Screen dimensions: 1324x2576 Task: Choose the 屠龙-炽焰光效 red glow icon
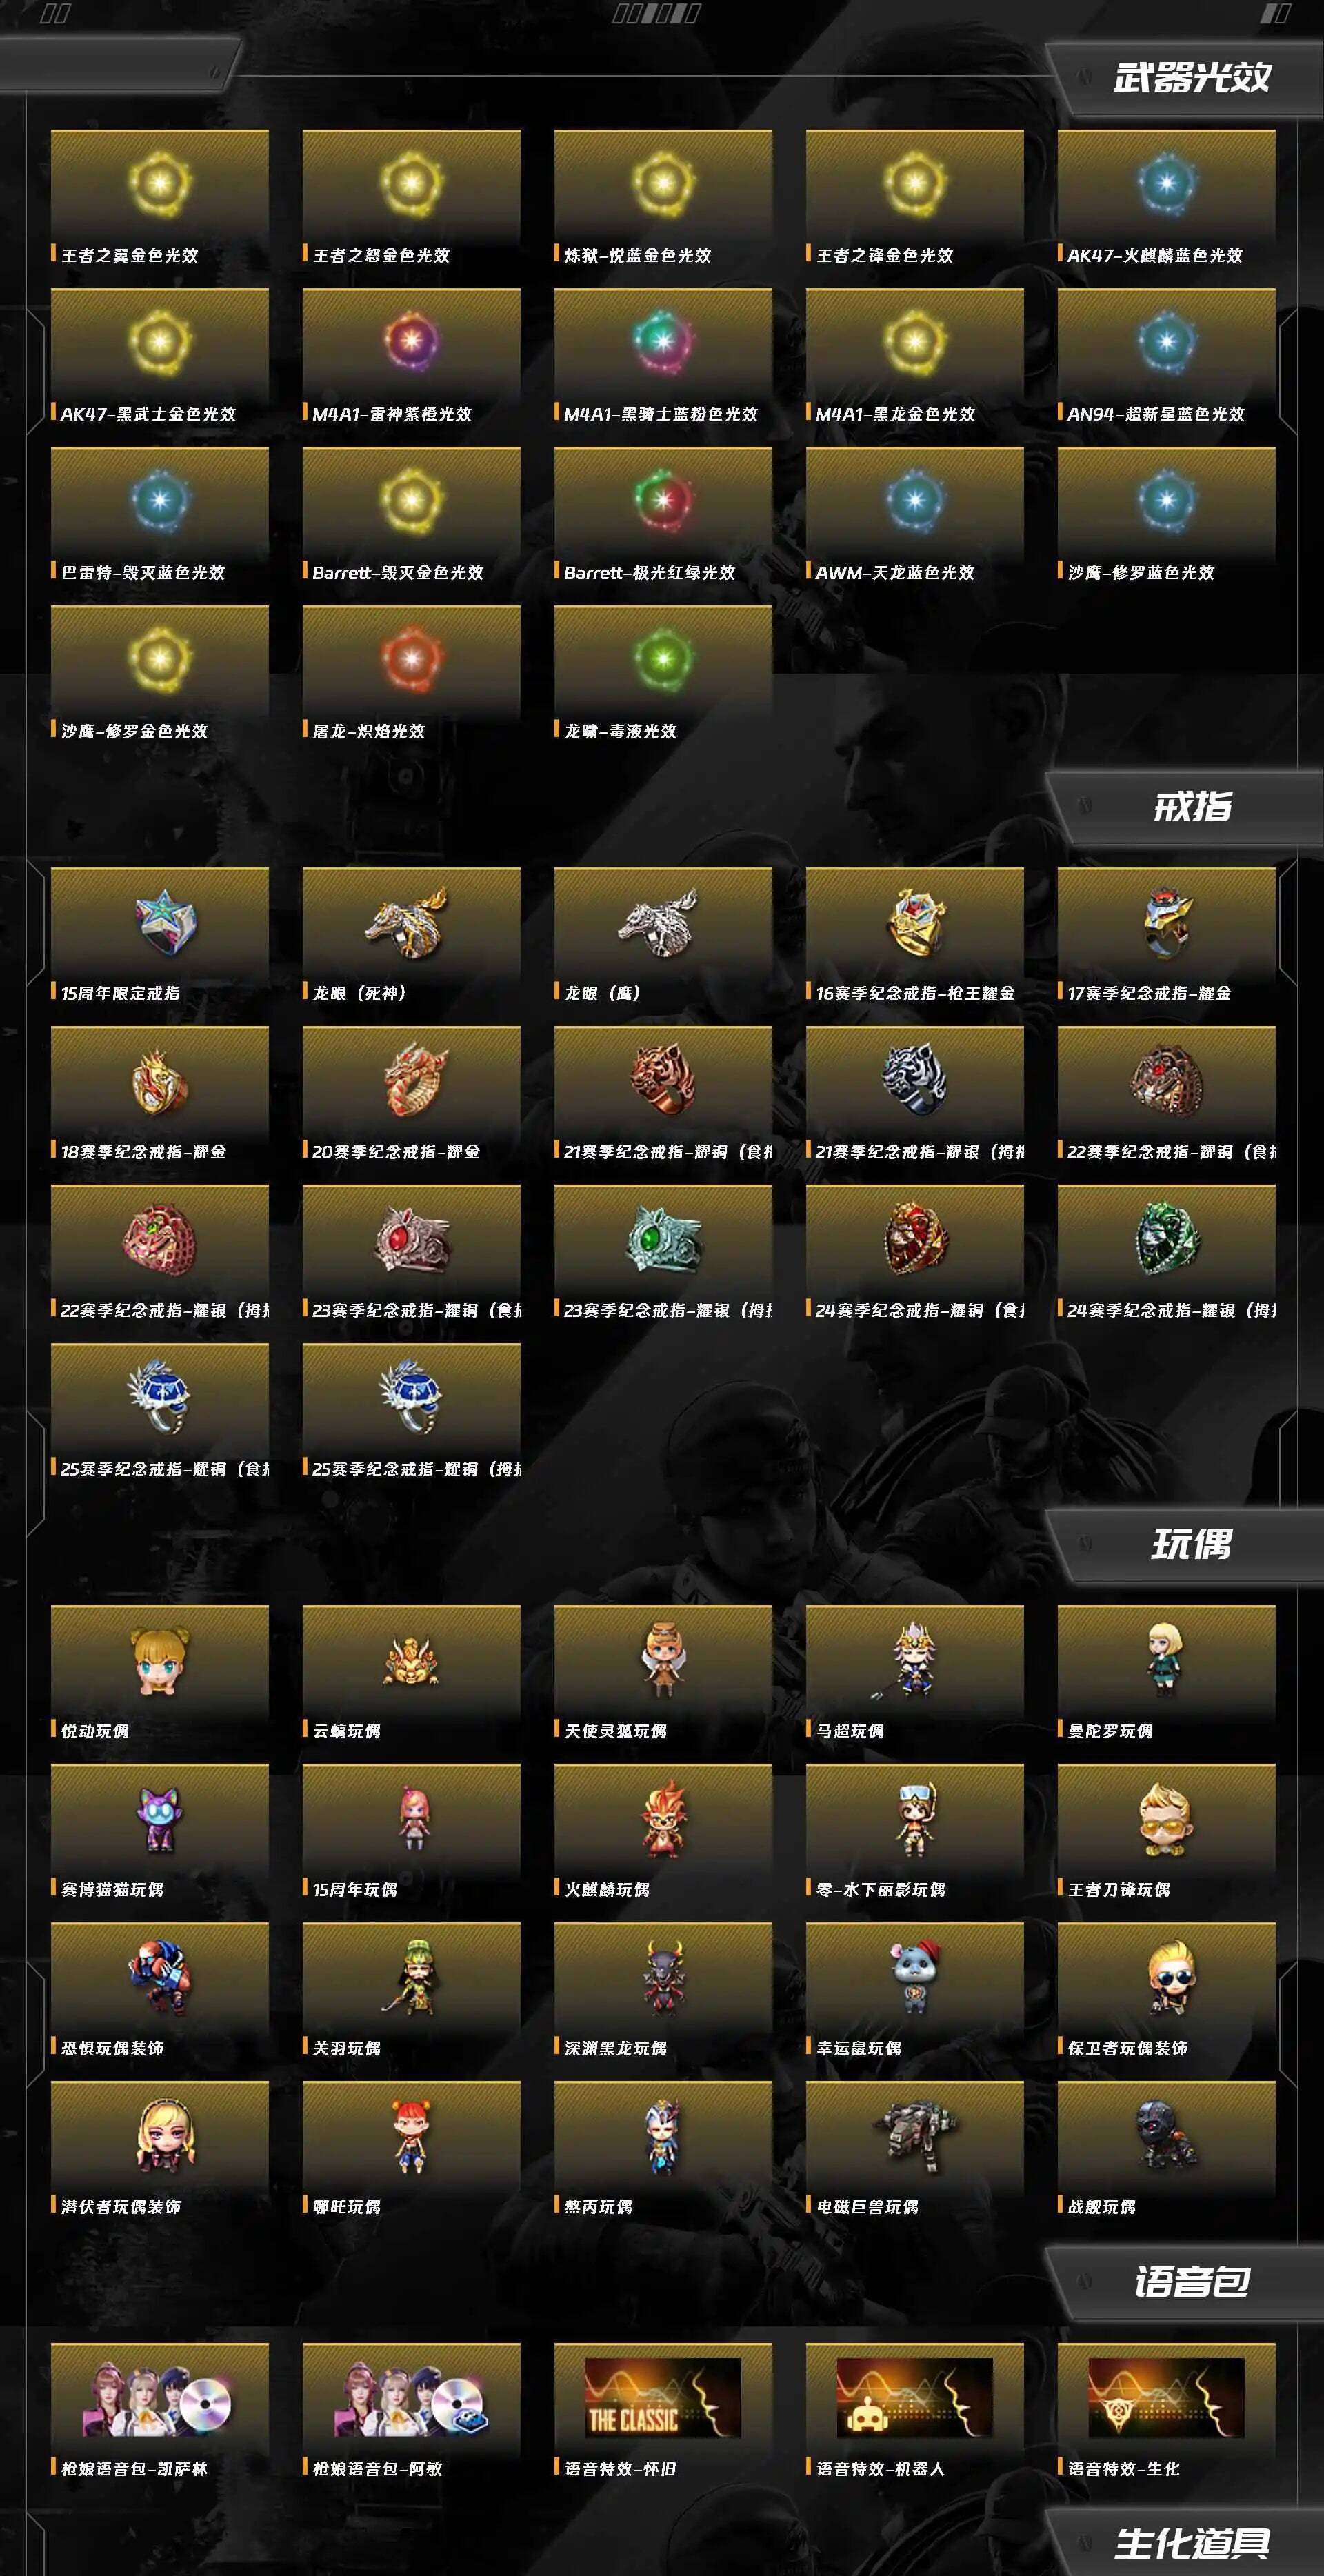[x=411, y=658]
